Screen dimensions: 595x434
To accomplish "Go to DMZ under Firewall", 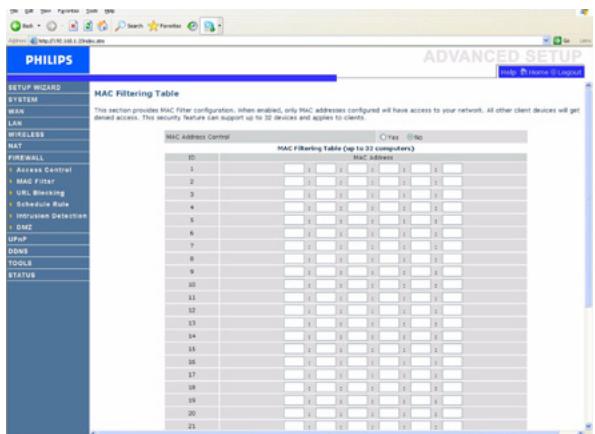I will click(x=24, y=227).
